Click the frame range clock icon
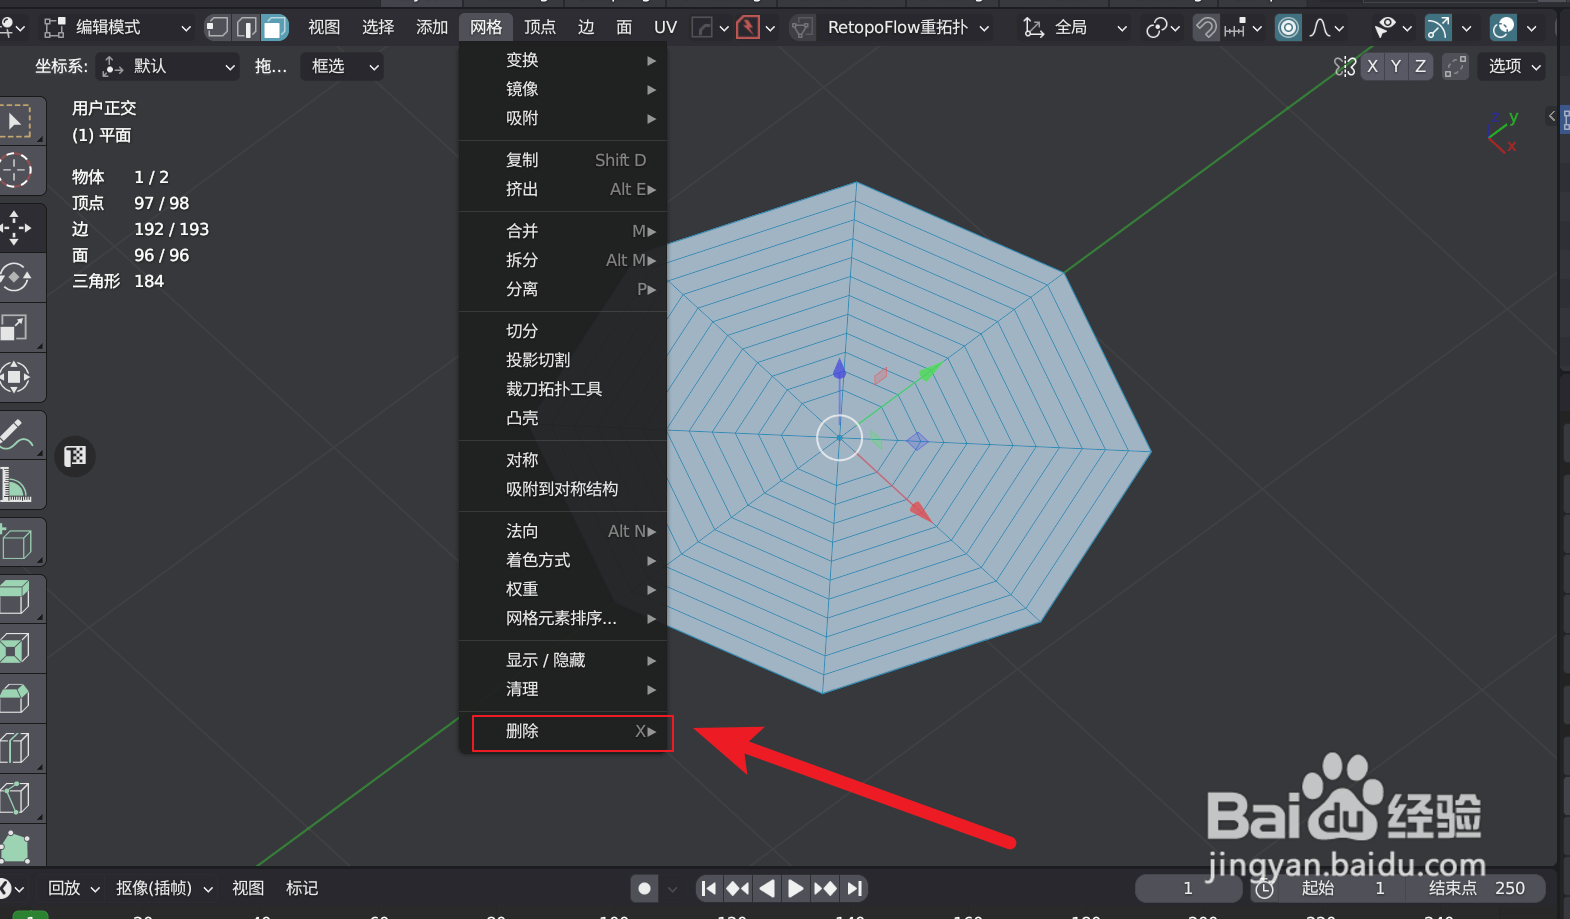This screenshot has height=919, width=1570. (x=1265, y=888)
